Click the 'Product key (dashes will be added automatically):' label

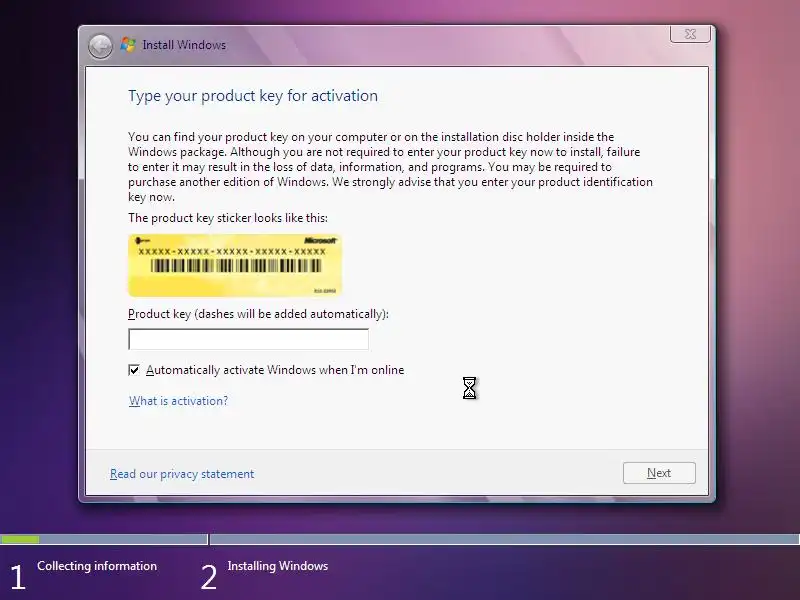click(x=258, y=314)
